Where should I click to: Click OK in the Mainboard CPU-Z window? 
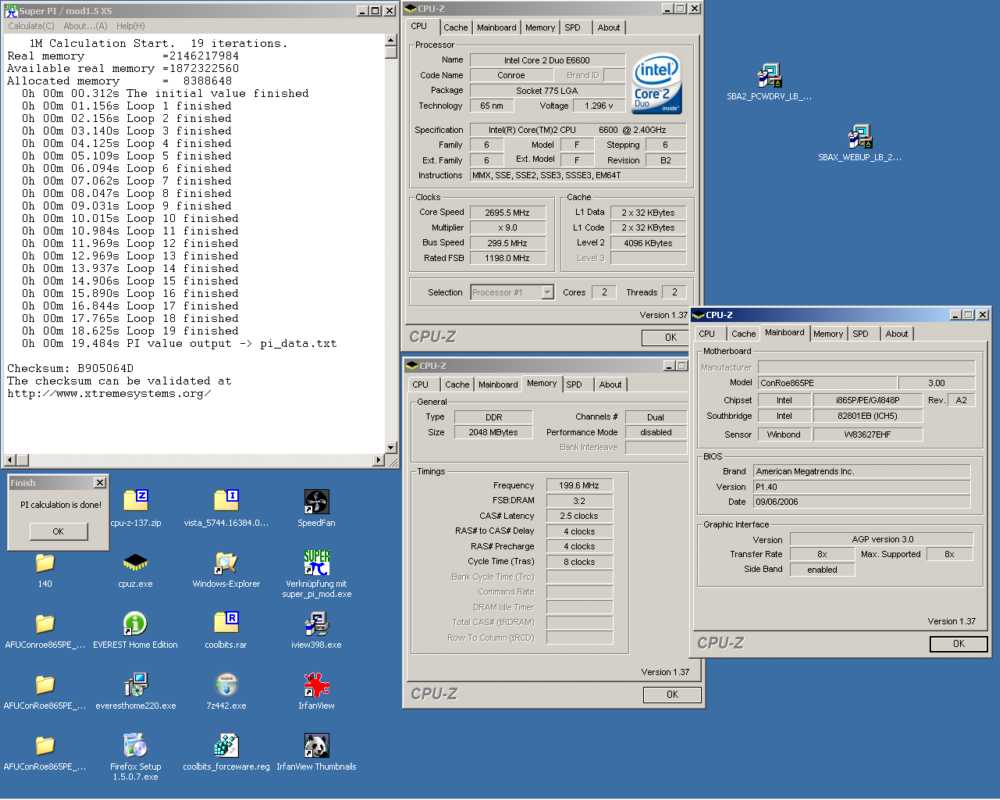click(x=957, y=644)
